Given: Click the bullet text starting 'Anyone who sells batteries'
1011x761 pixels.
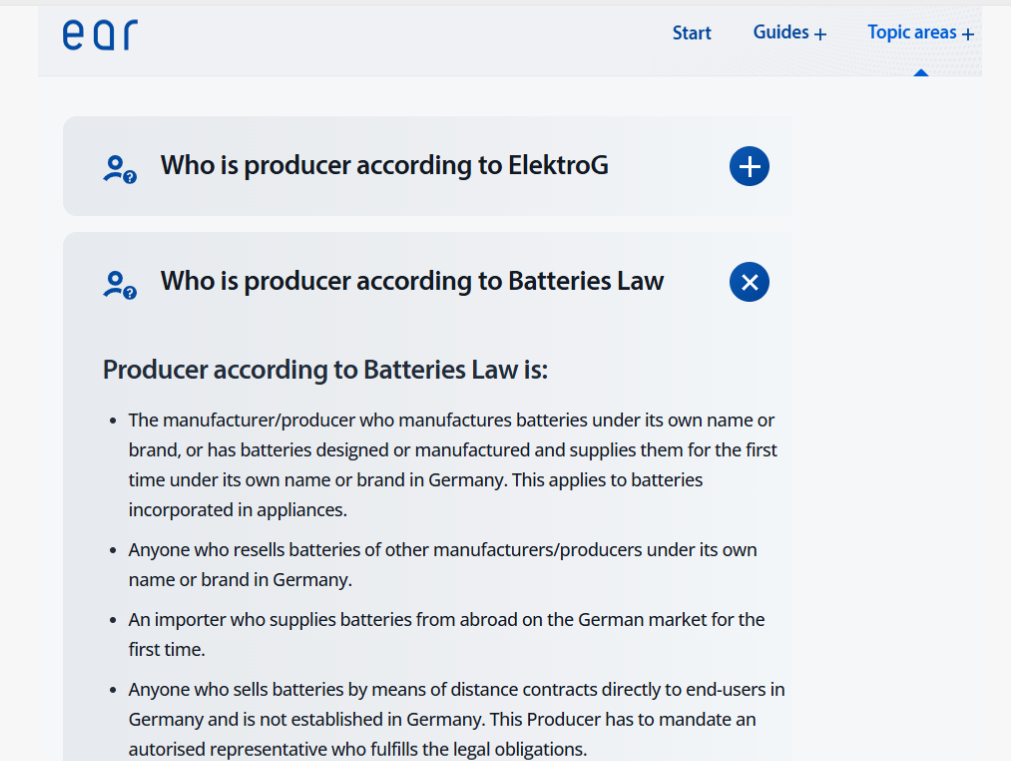Looking at the screenshot, I should click(456, 719).
